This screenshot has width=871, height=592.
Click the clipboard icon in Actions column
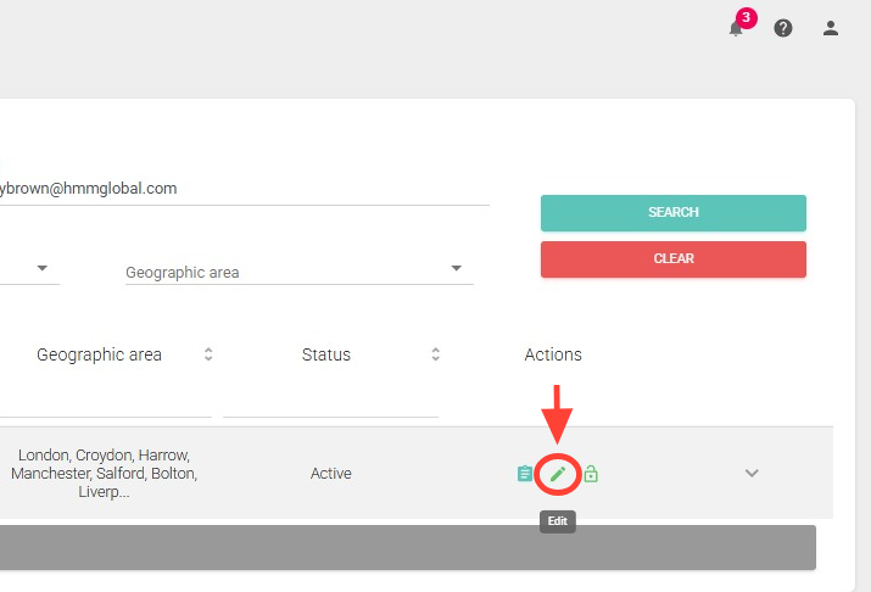[525, 474]
